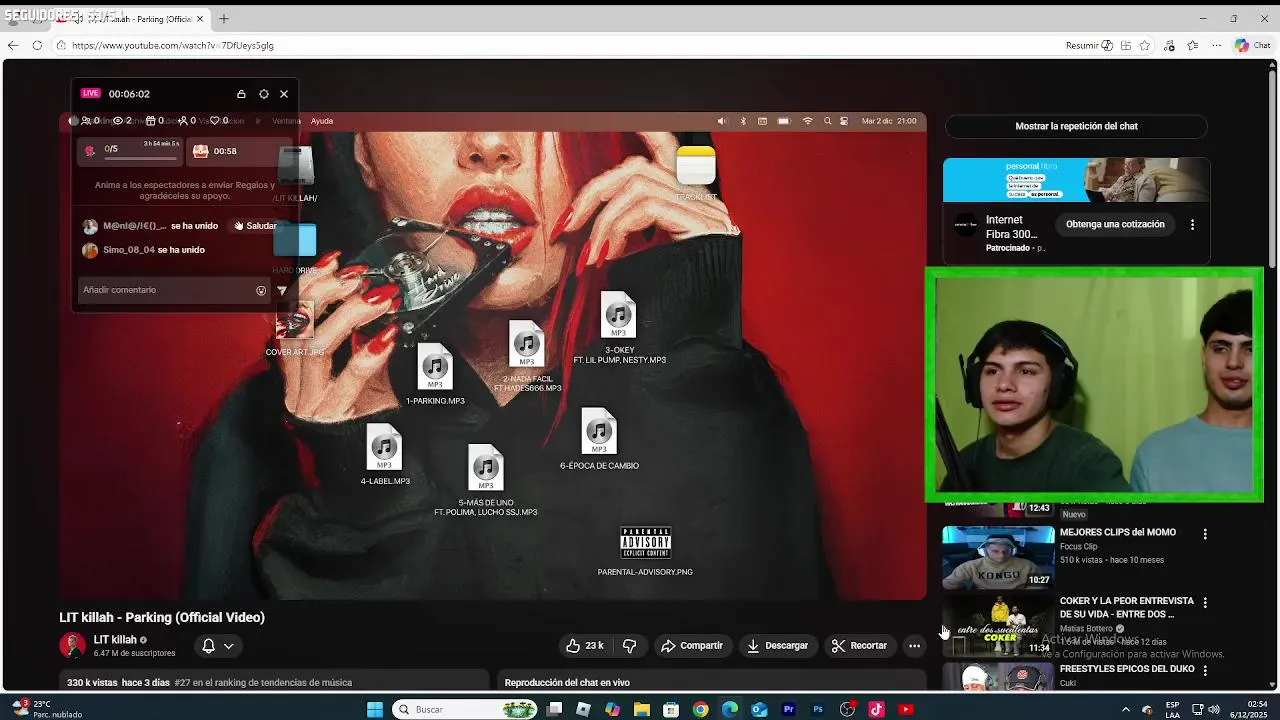
Task: Click the viewers eye count icon
Action: point(118,121)
